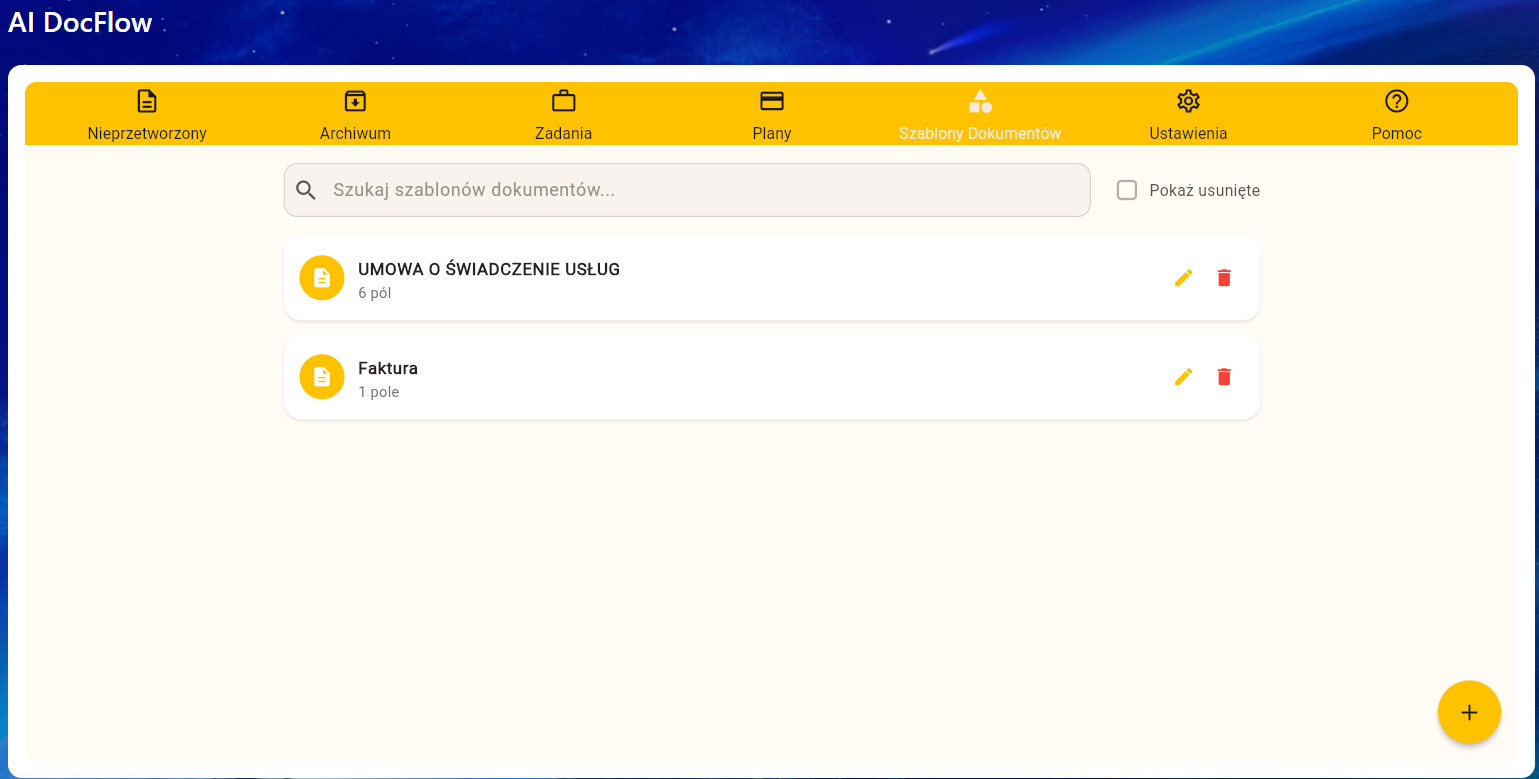Enable the Pokaż usunięte checkbox

[1127, 190]
